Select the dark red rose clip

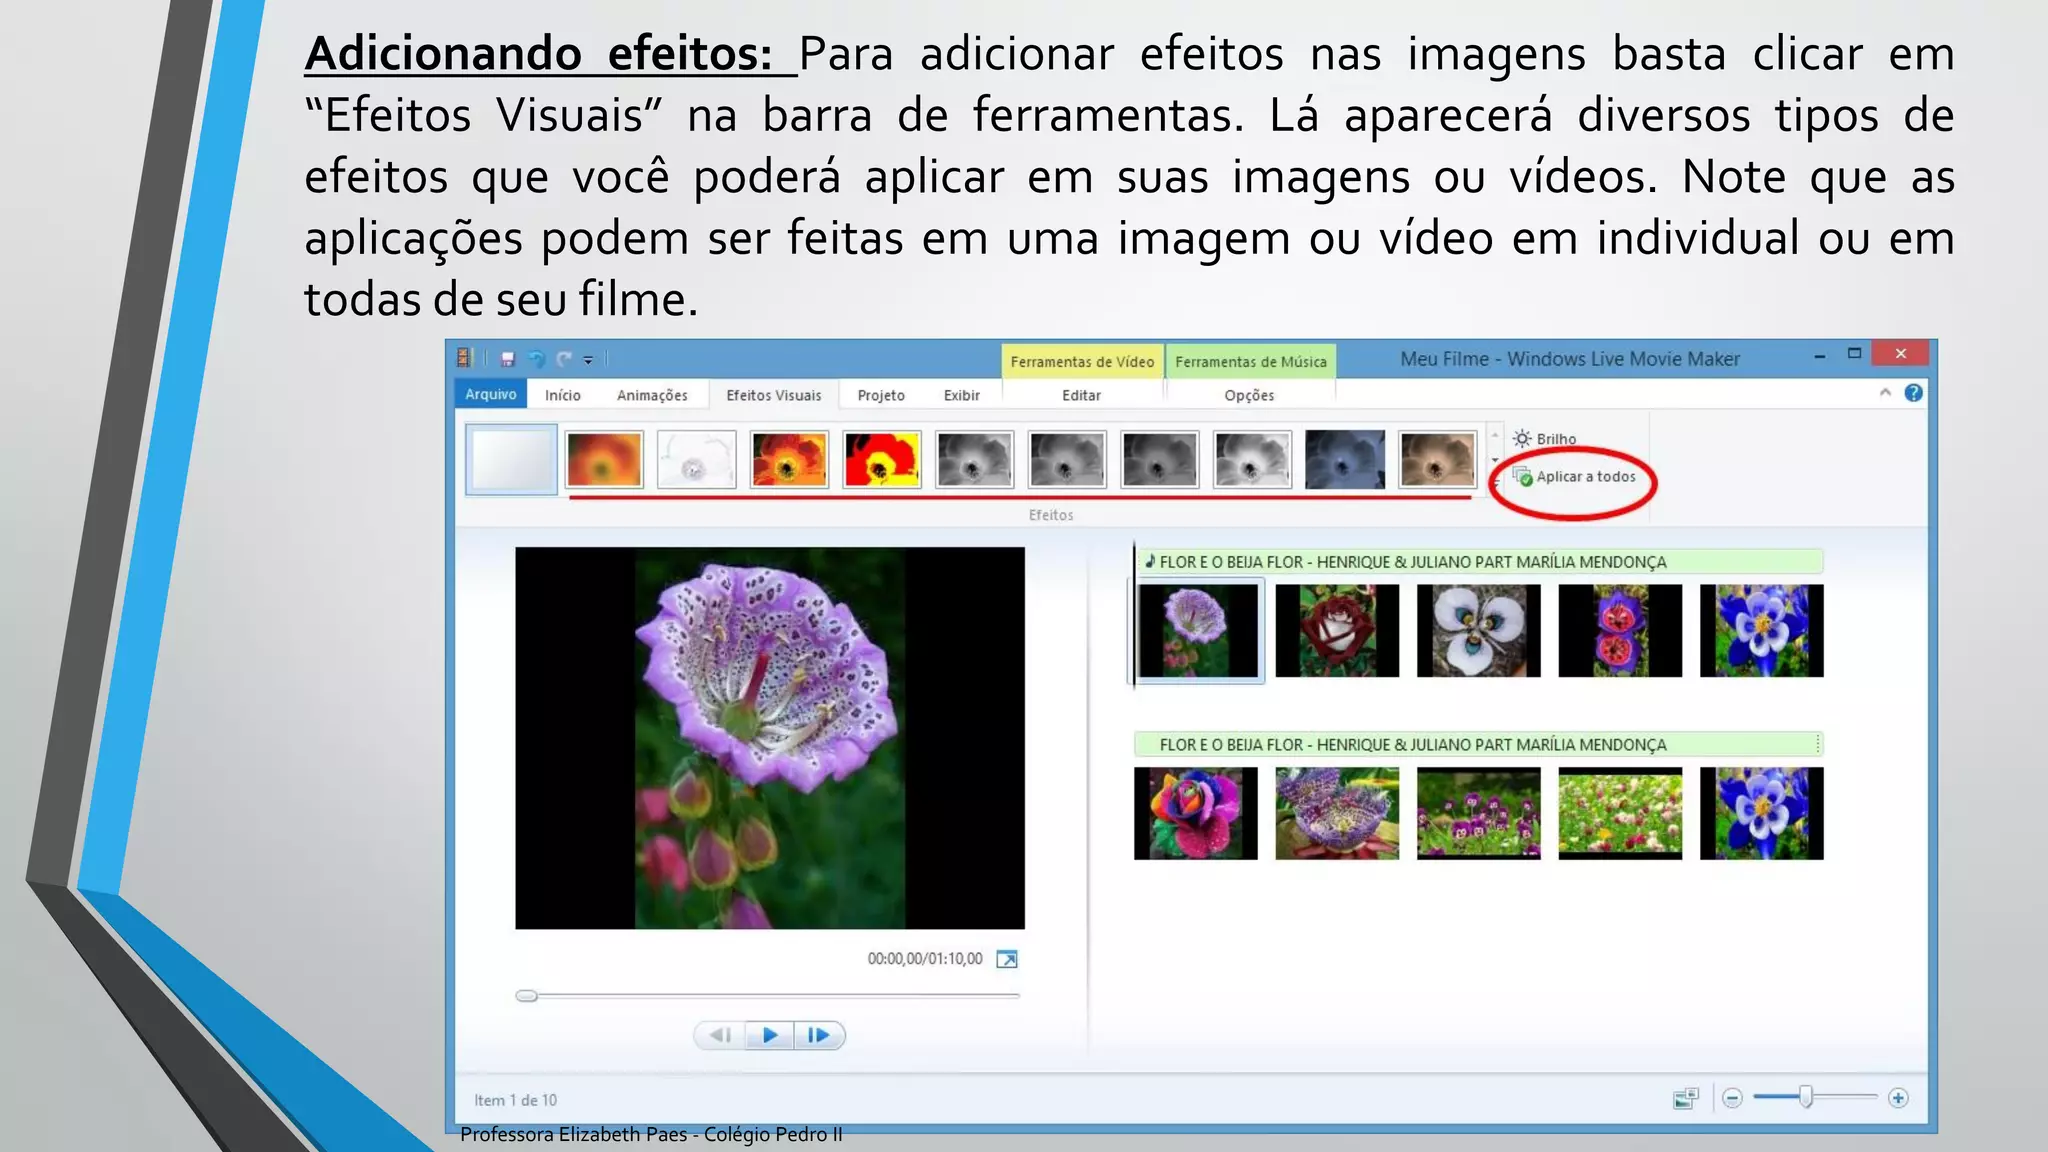[x=1337, y=631]
